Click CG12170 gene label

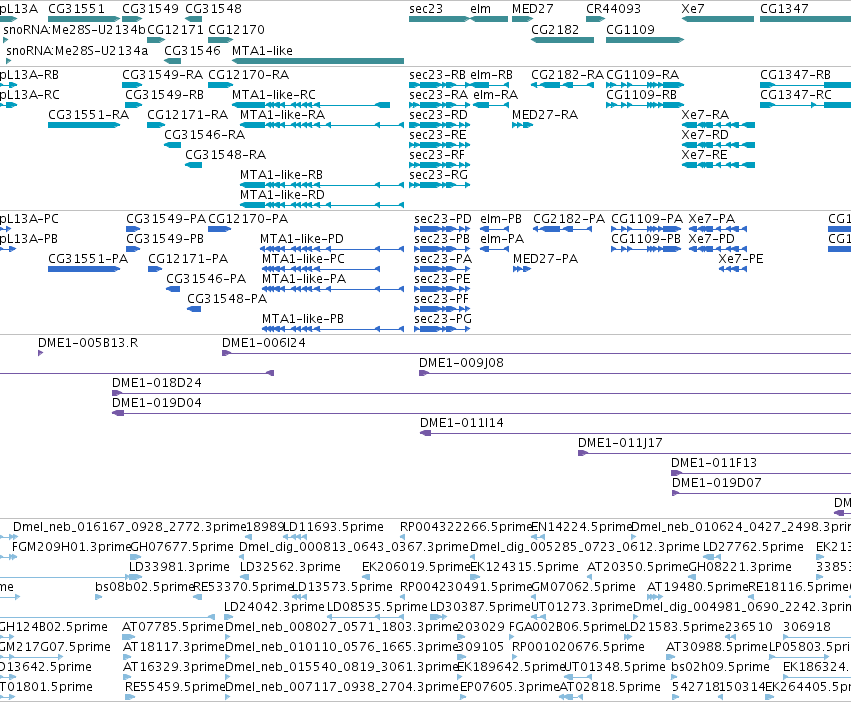tap(237, 29)
